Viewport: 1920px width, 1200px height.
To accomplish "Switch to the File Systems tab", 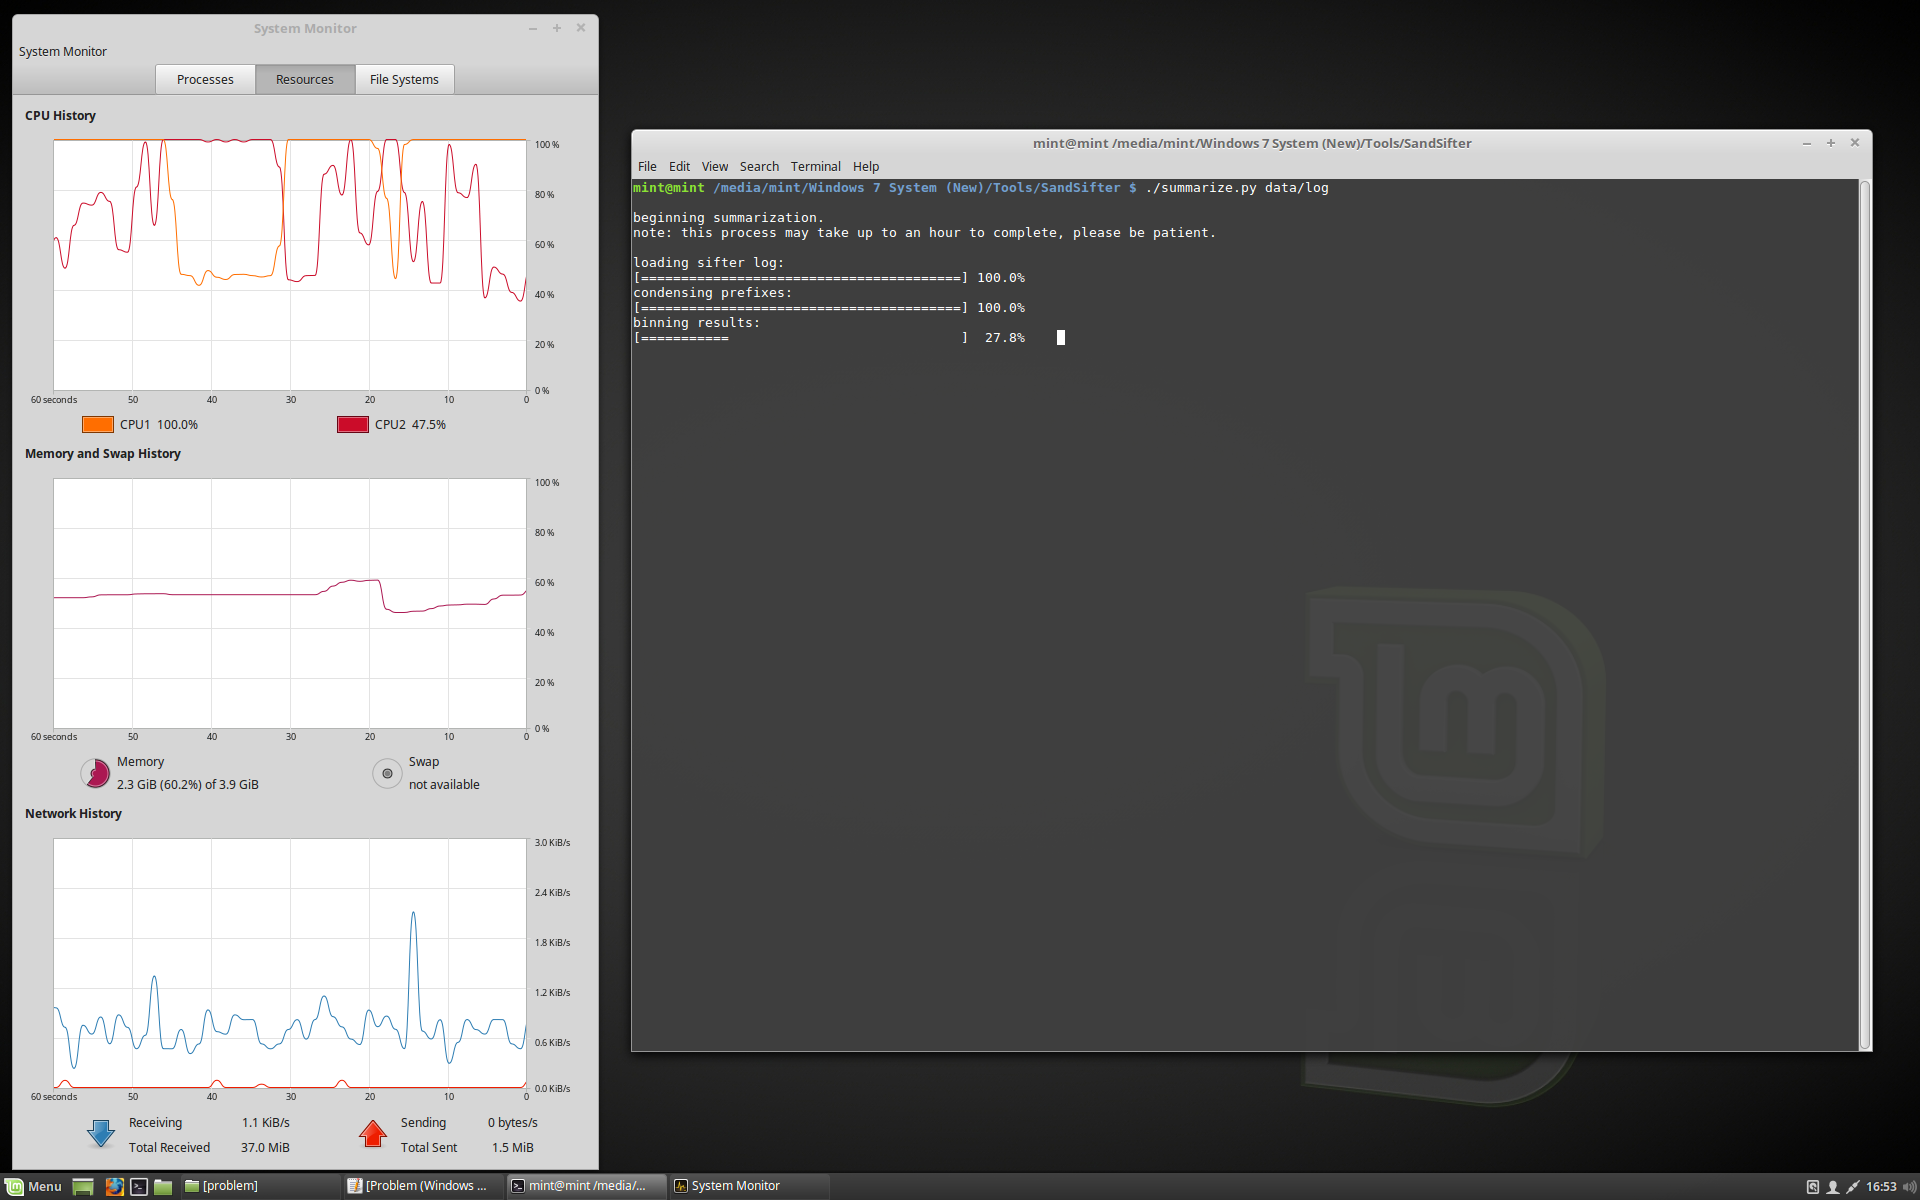I will tap(404, 79).
